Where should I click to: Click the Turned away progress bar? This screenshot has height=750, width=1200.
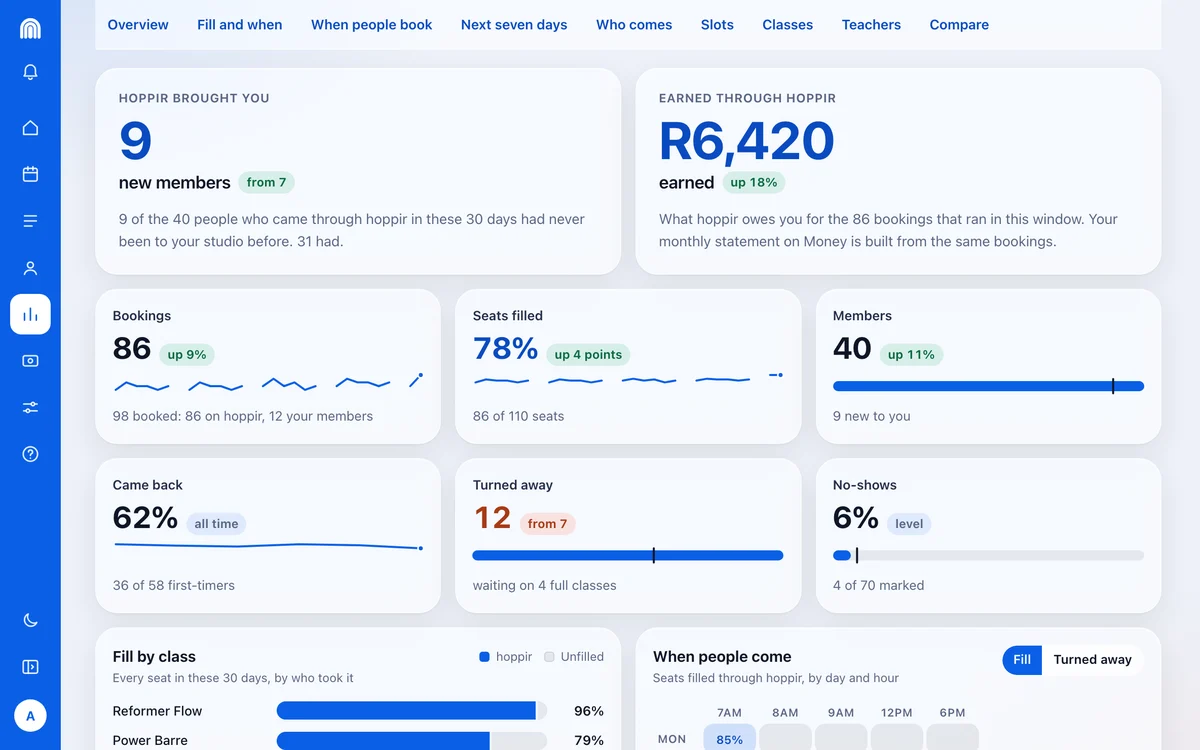point(628,555)
